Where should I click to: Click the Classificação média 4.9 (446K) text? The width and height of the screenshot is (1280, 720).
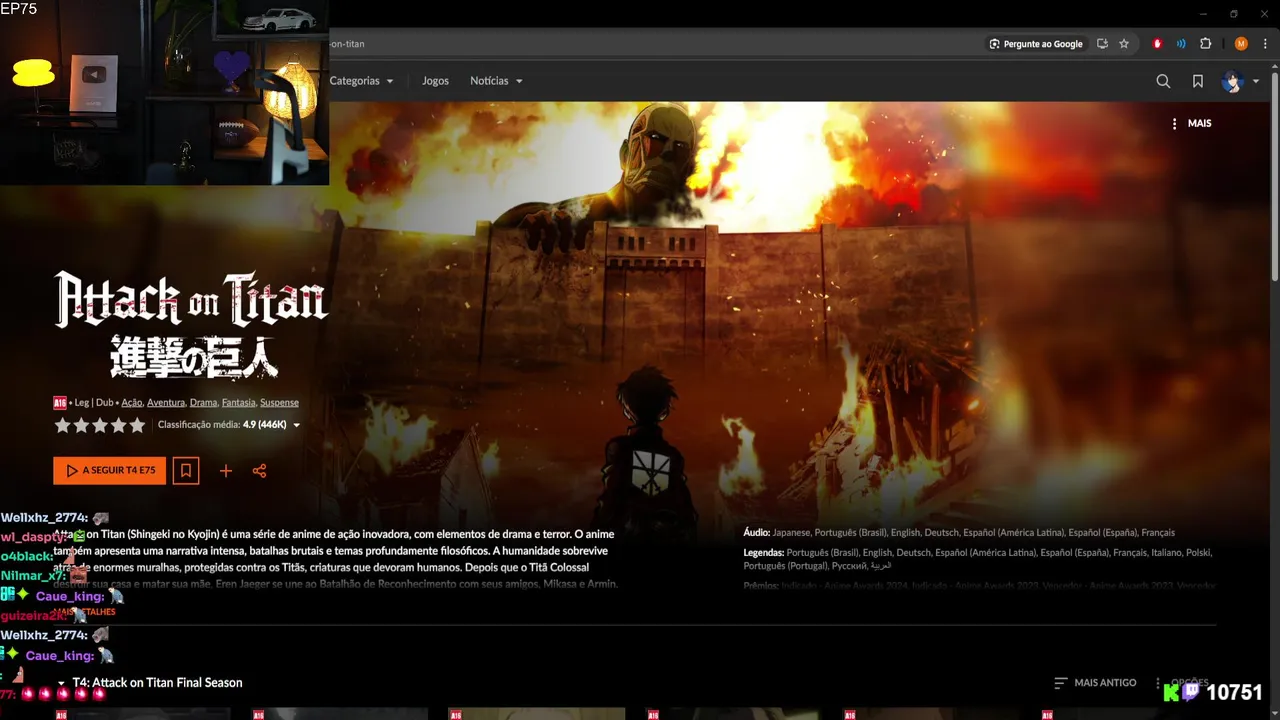click(x=222, y=425)
